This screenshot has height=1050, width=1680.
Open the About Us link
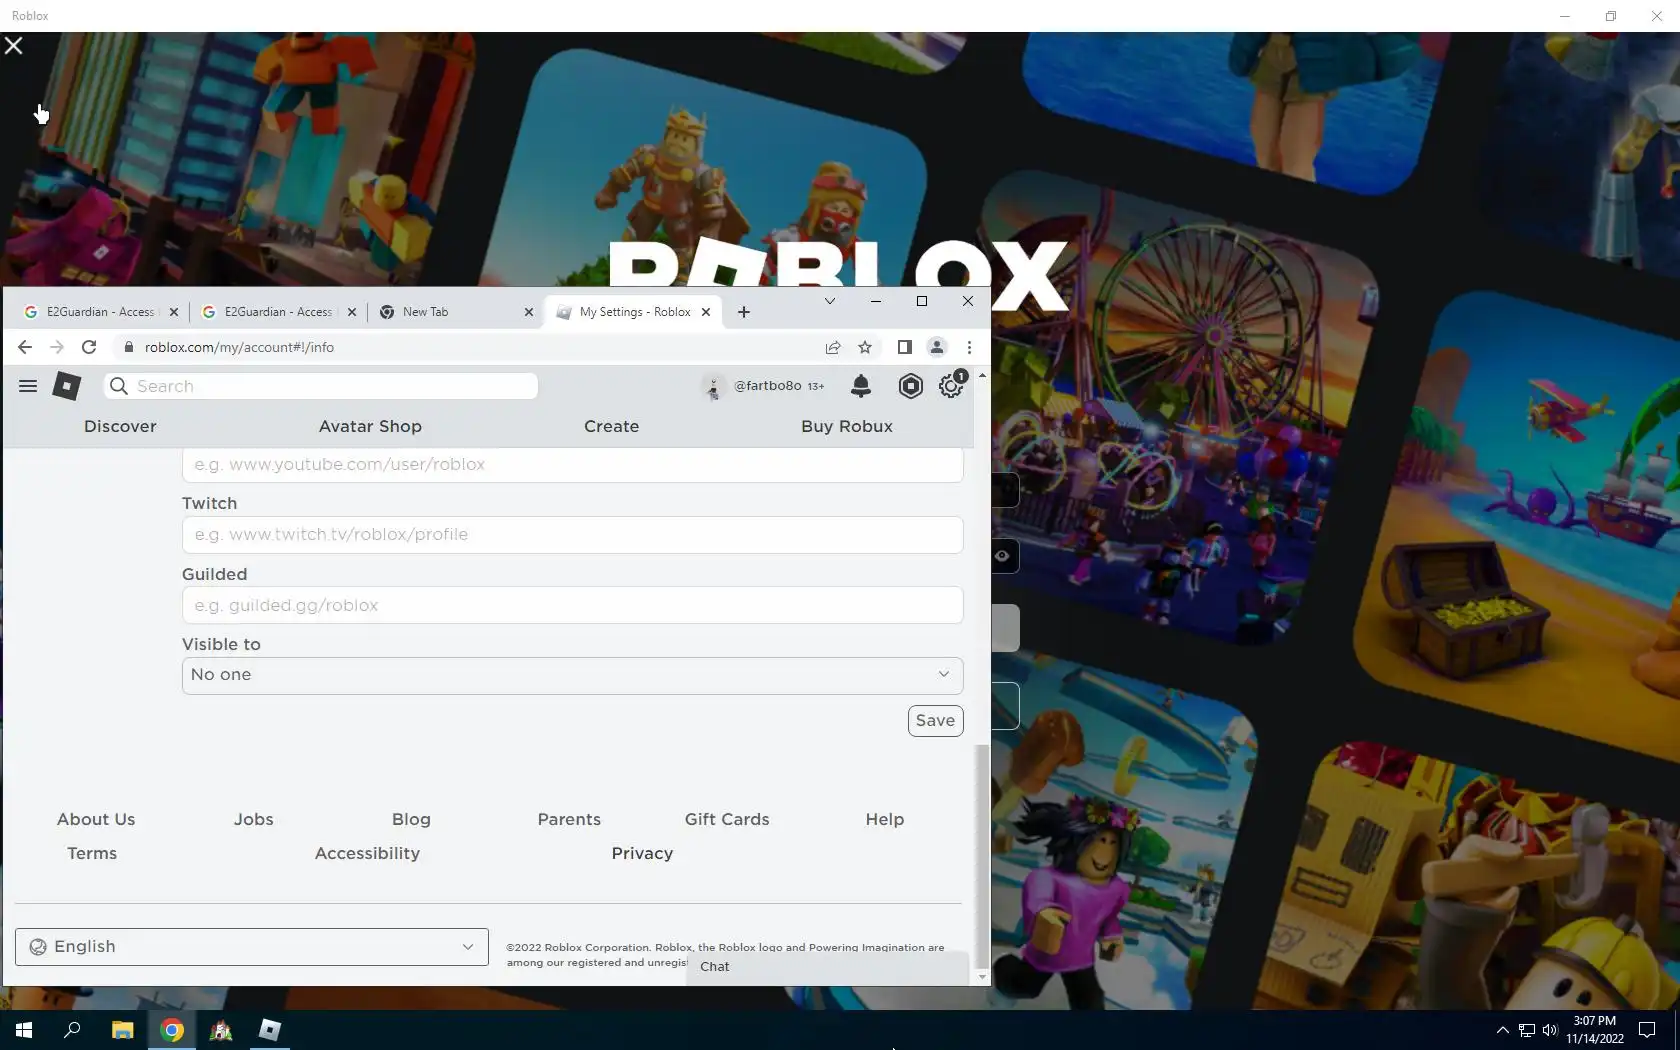(96, 819)
